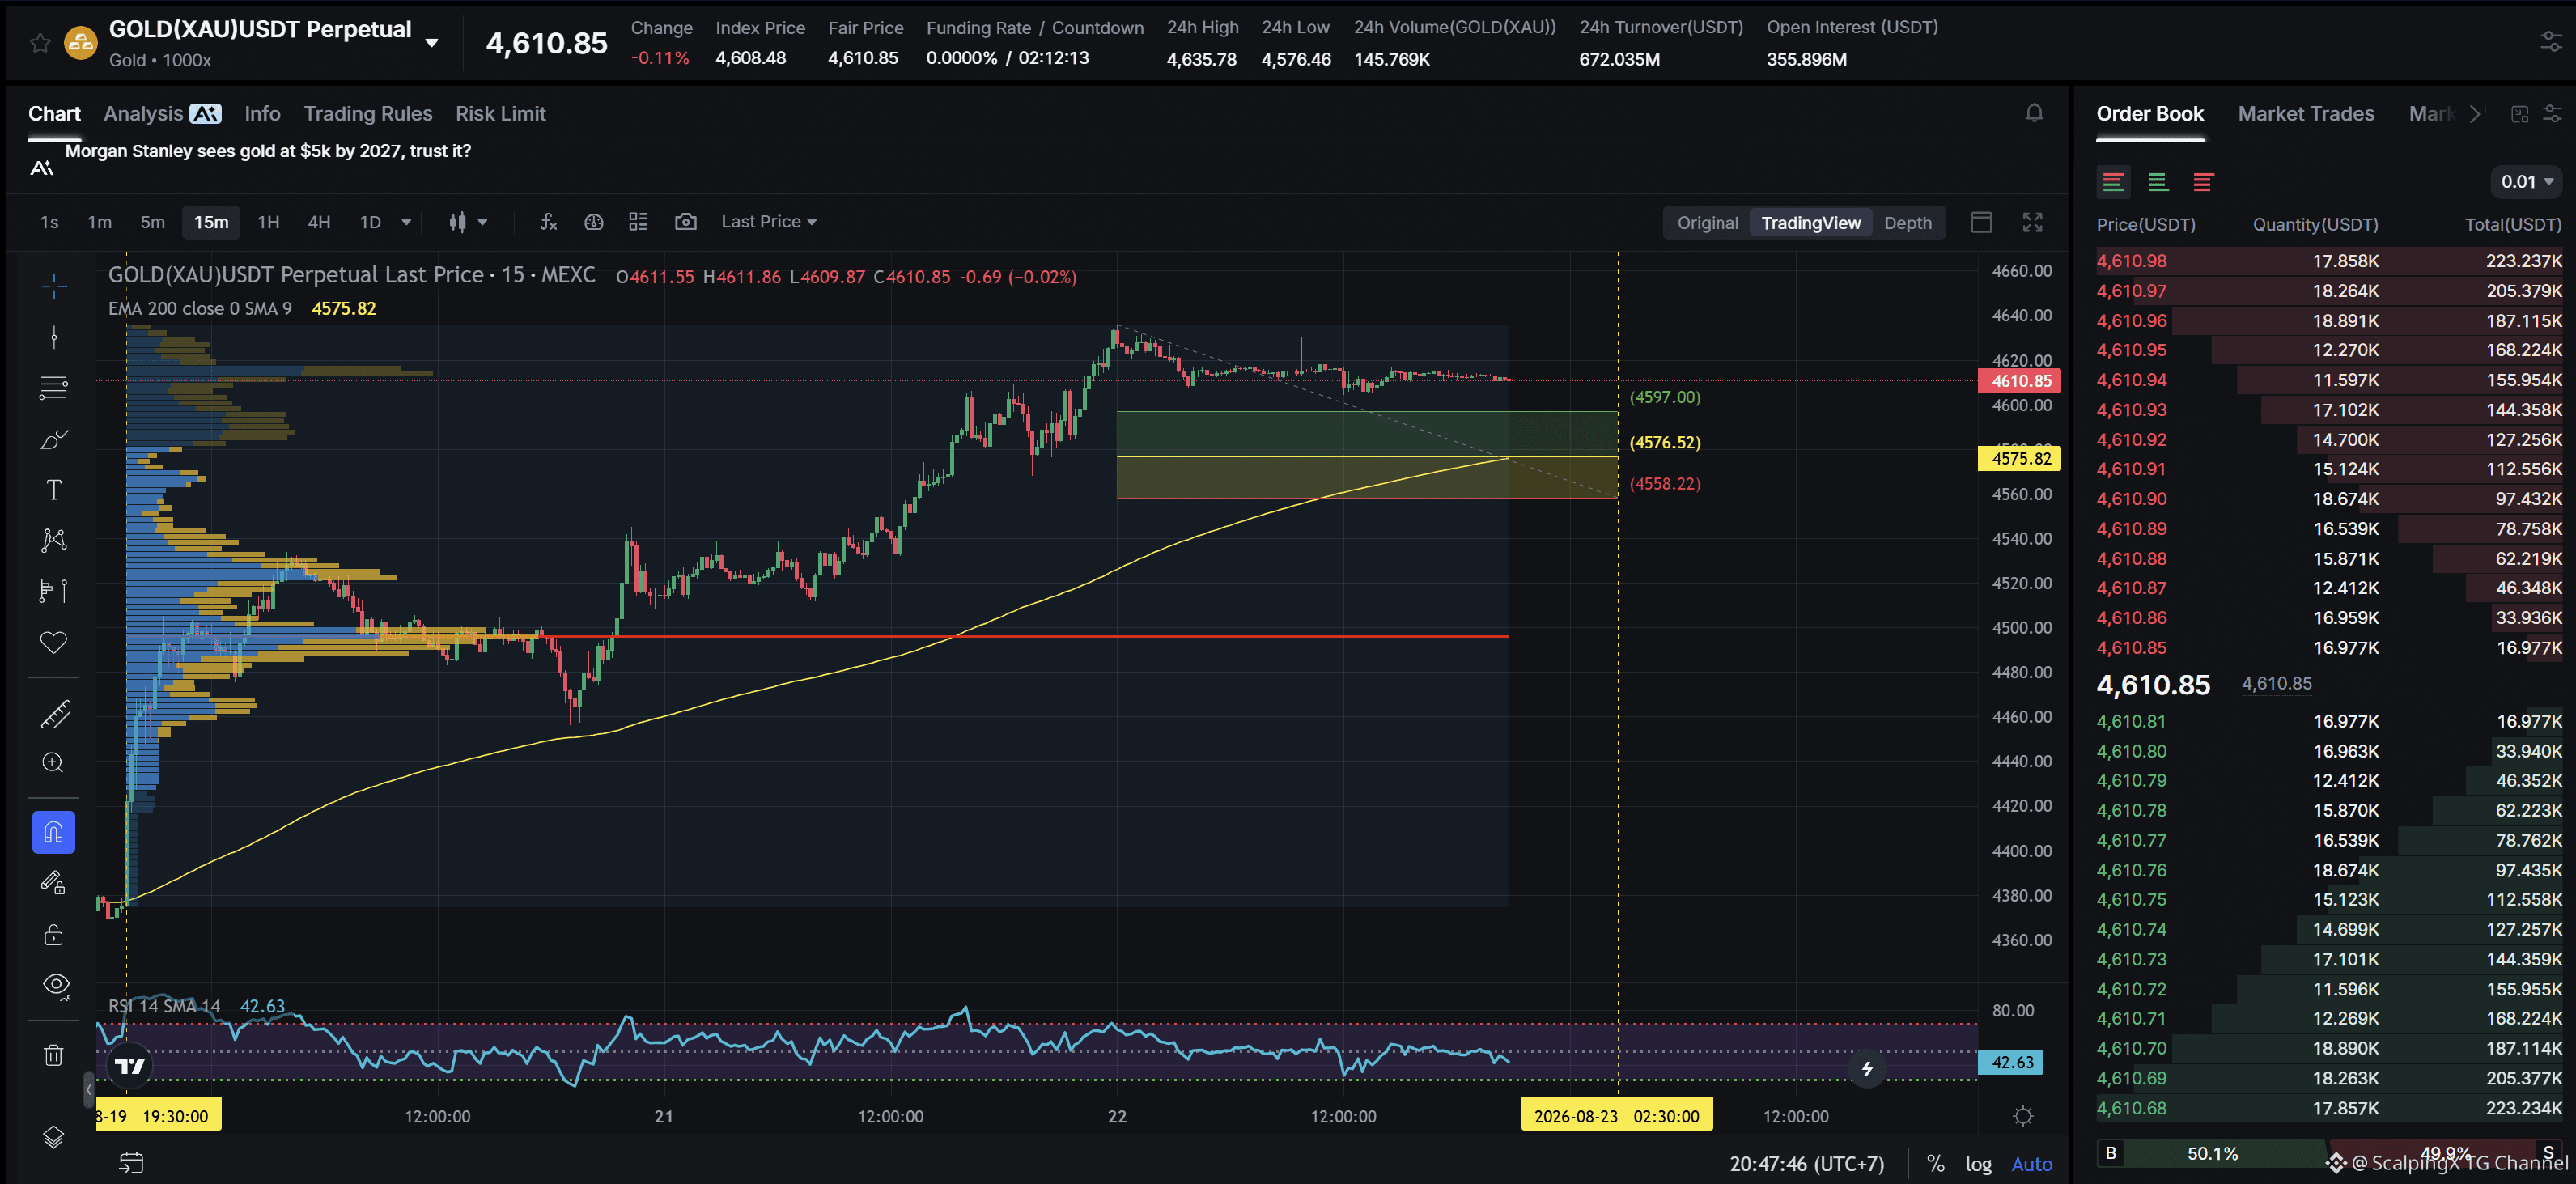Toggle magnet mode on
The width and height of the screenshot is (2576, 1184).
(x=54, y=832)
